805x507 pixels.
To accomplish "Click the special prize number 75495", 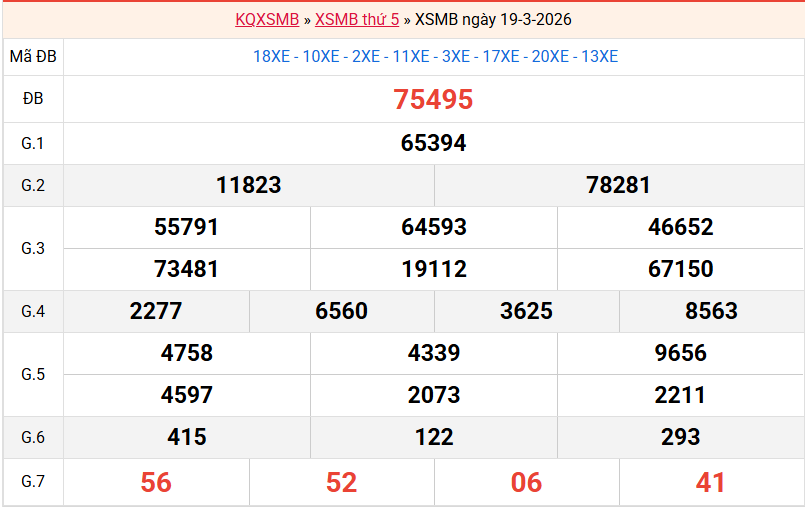I will pos(433,99).
